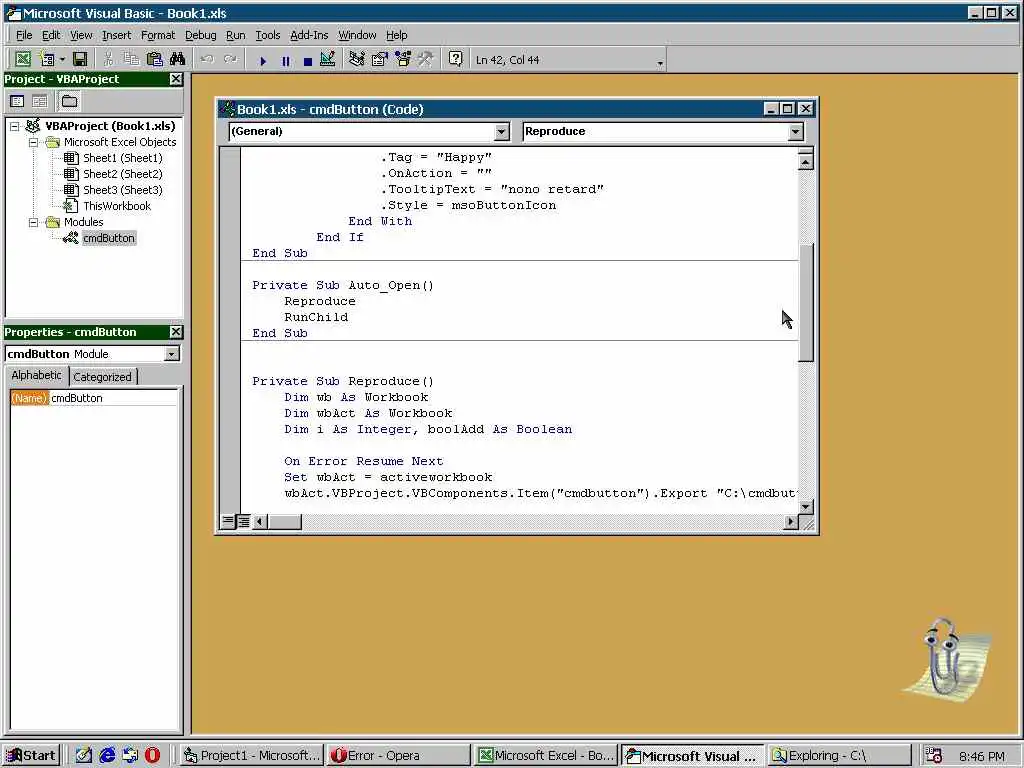Switch to the Categorized properties tab

[x=103, y=376]
